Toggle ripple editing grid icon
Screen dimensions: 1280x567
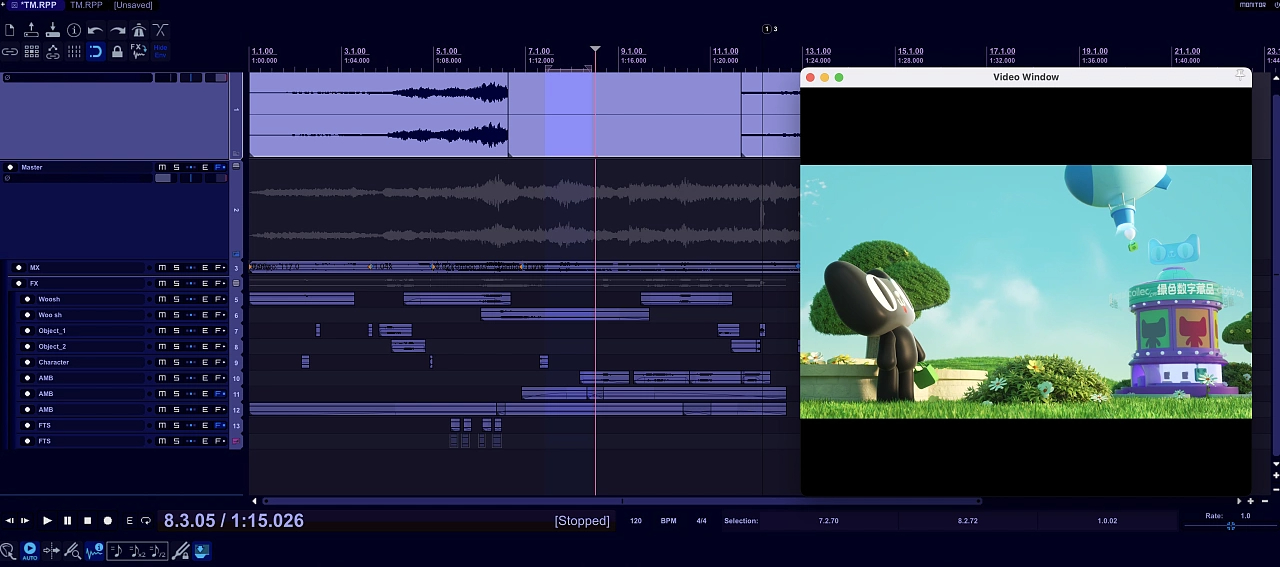tap(31, 51)
